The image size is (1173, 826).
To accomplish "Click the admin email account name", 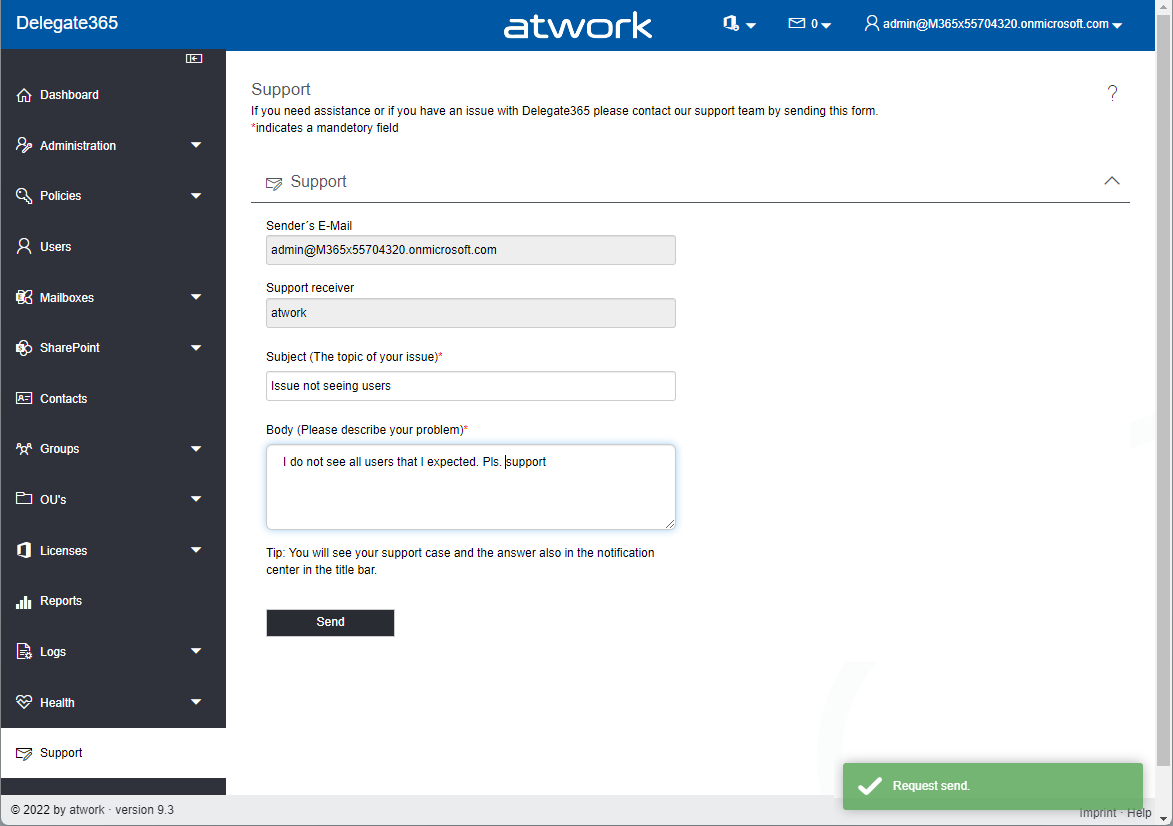I will click(x=996, y=24).
